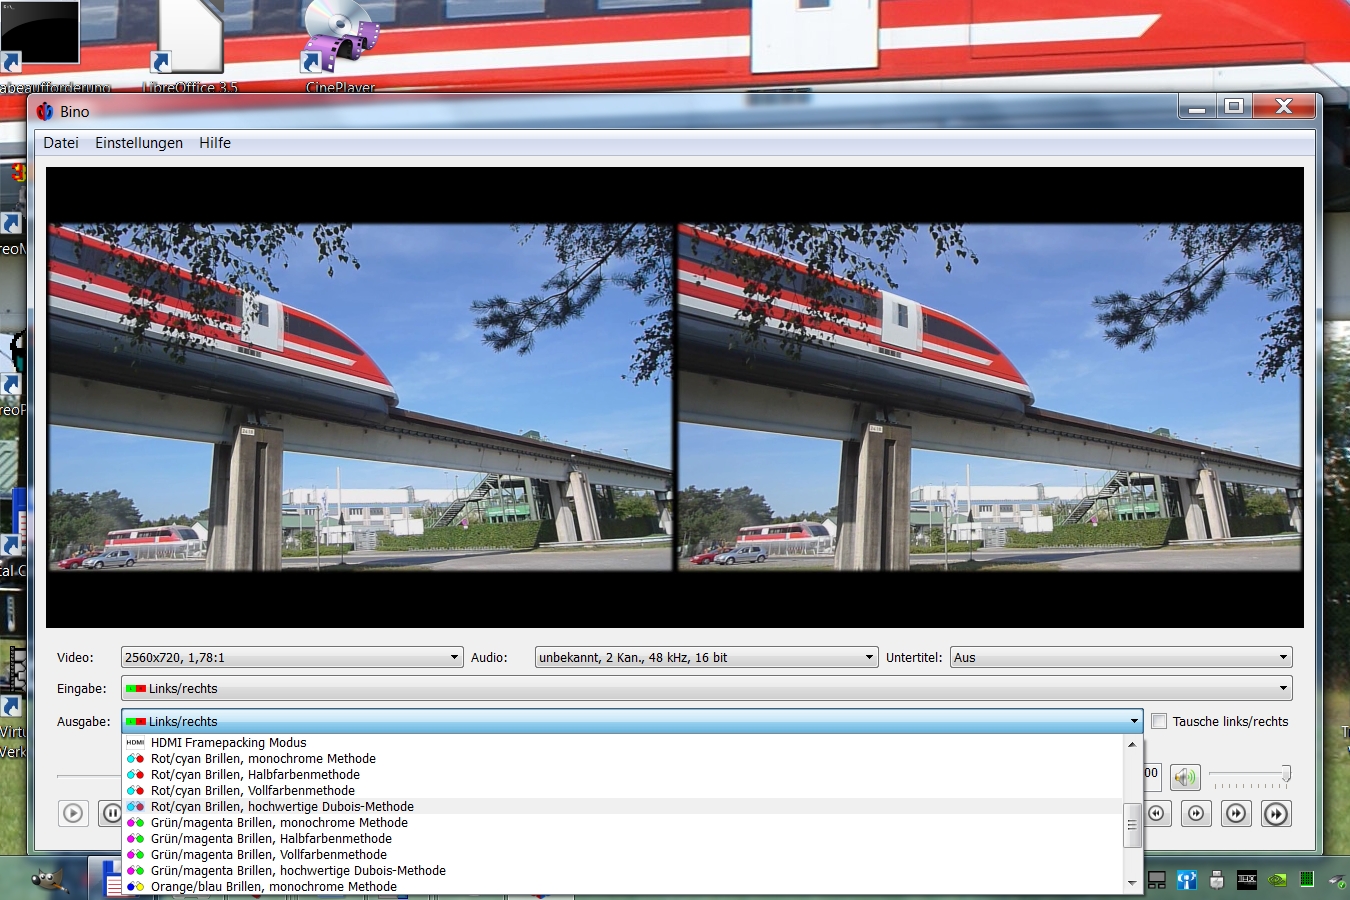The height and width of the screenshot is (900, 1350).
Task: Click the medium seek forward button
Action: click(1236, 813)
